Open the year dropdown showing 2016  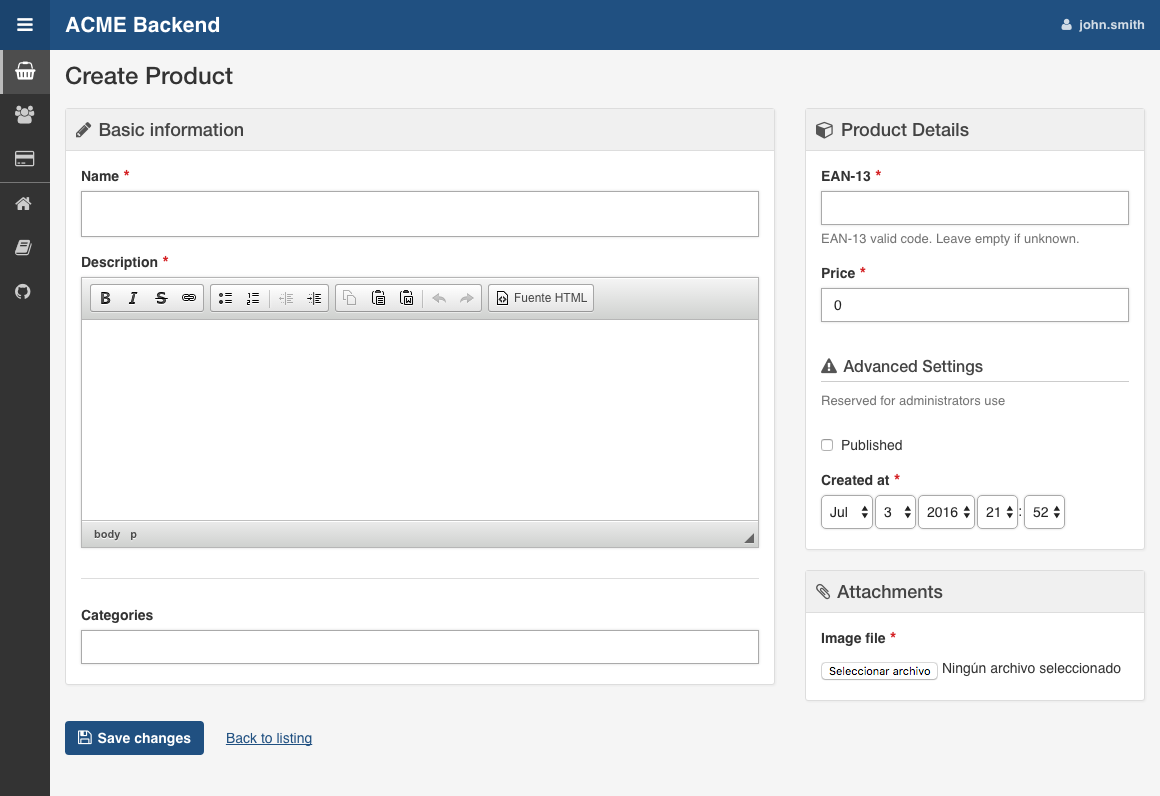(946, 512)
